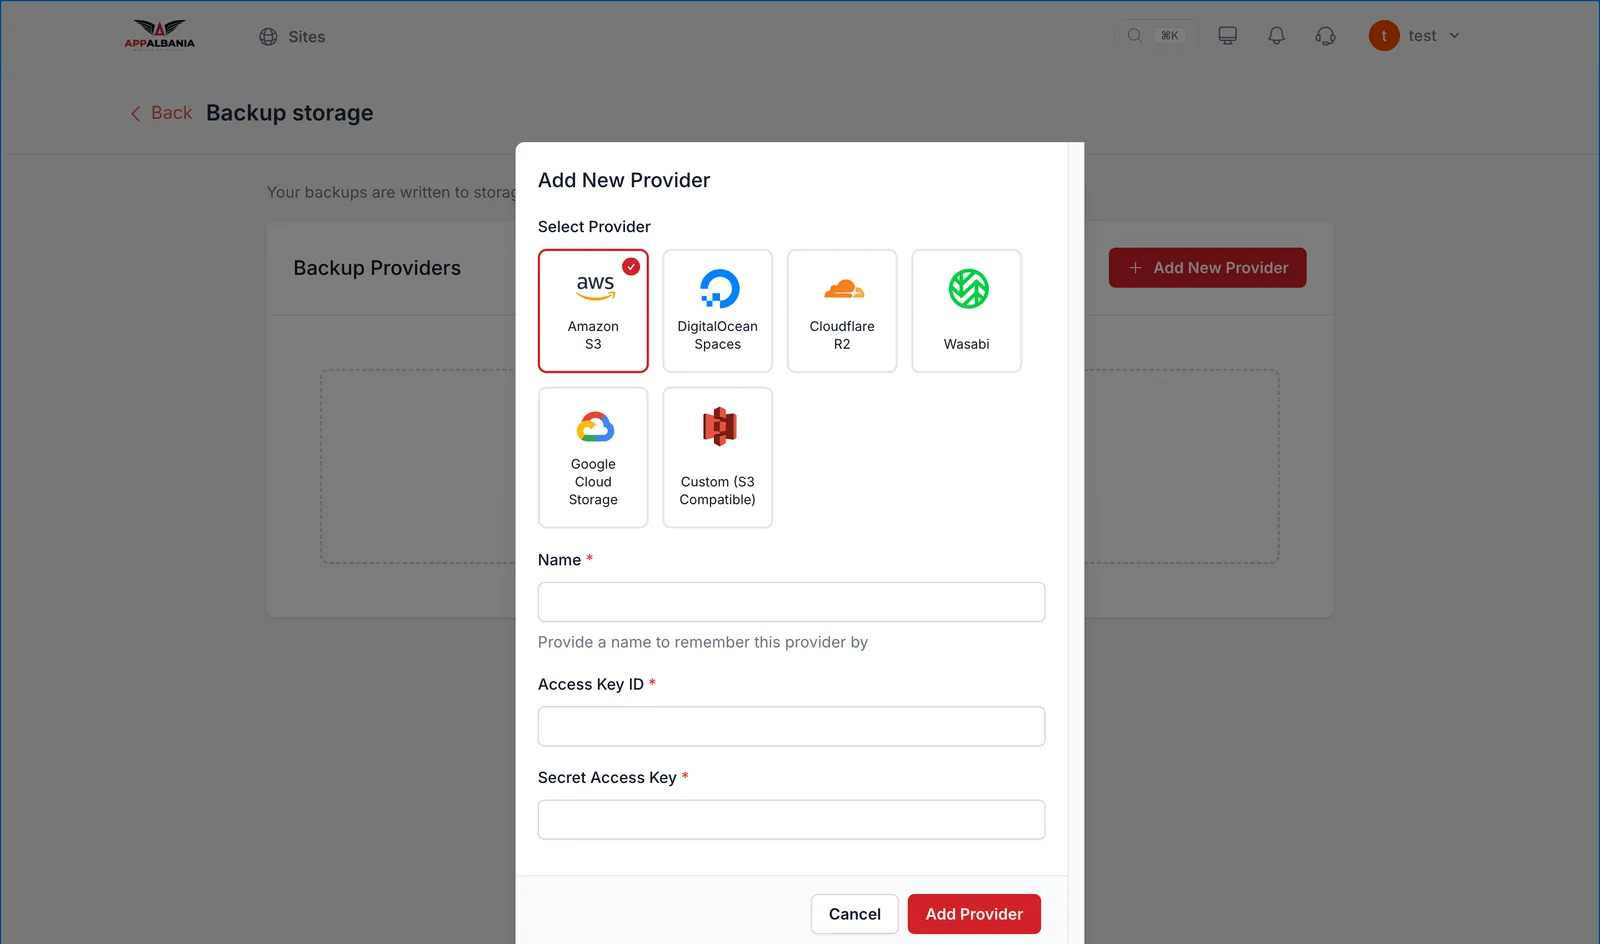Click the user avatar 't'
This screenshot has height=944, width=1600.
tap(1384, 36)
